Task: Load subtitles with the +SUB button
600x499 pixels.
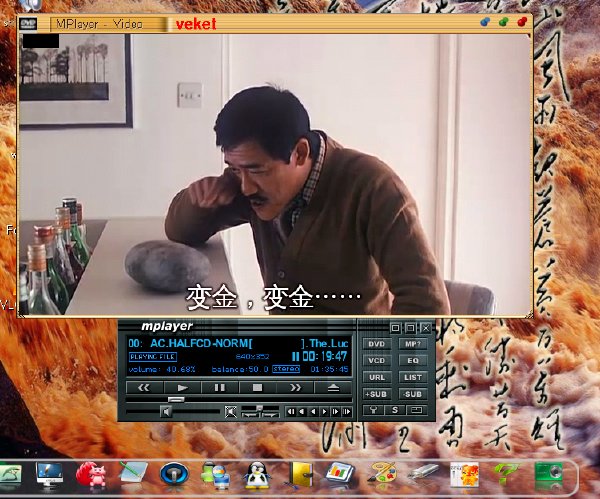Action: tap(377, 394)
